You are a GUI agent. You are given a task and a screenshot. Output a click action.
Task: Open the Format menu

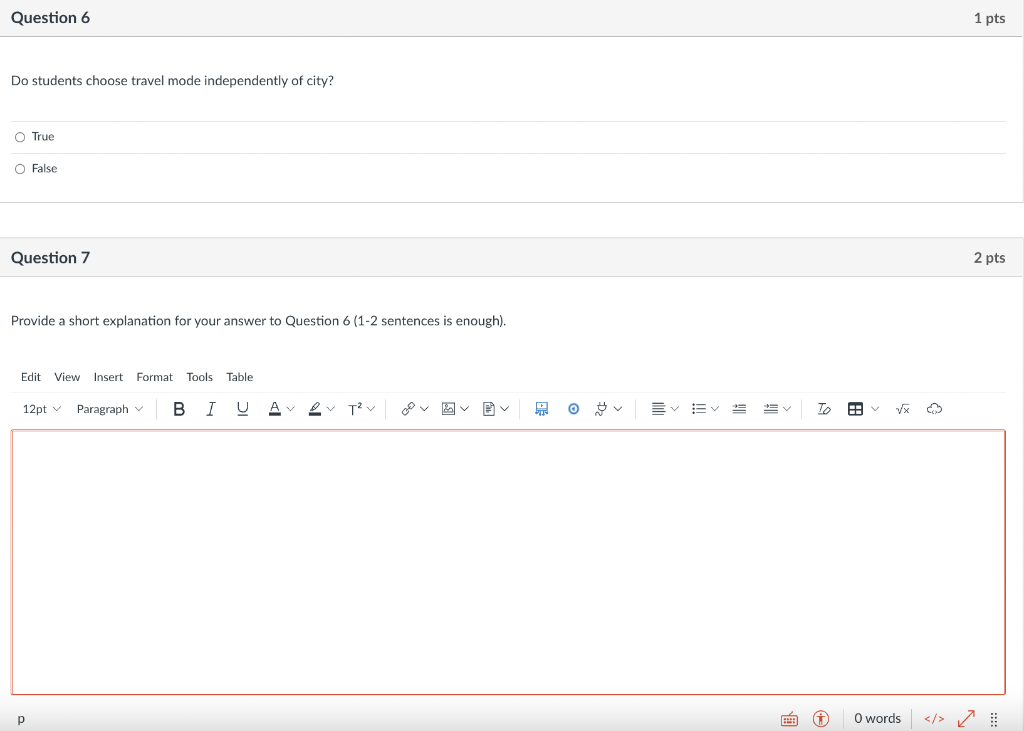tap(154, 377)
